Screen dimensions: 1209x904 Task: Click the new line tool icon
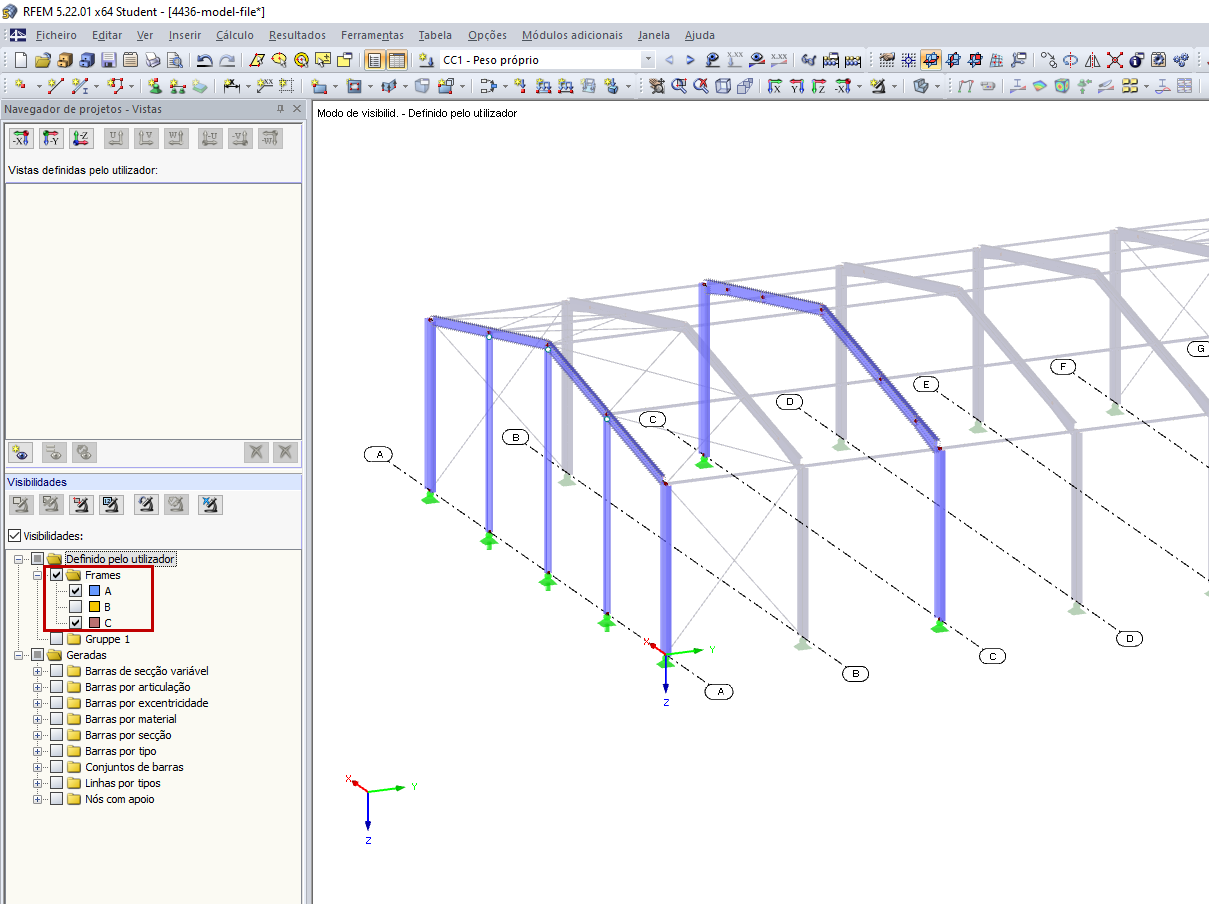tap(55, 86)
